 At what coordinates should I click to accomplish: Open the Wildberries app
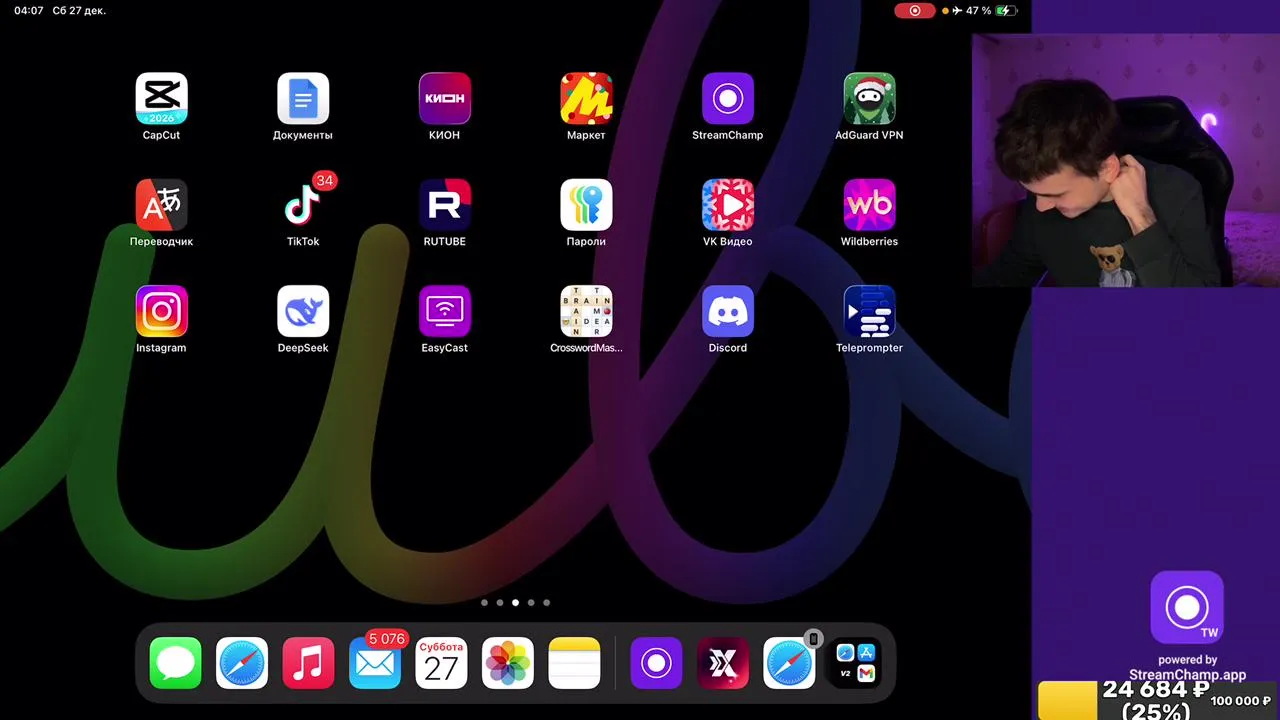(x=869, y=205)
